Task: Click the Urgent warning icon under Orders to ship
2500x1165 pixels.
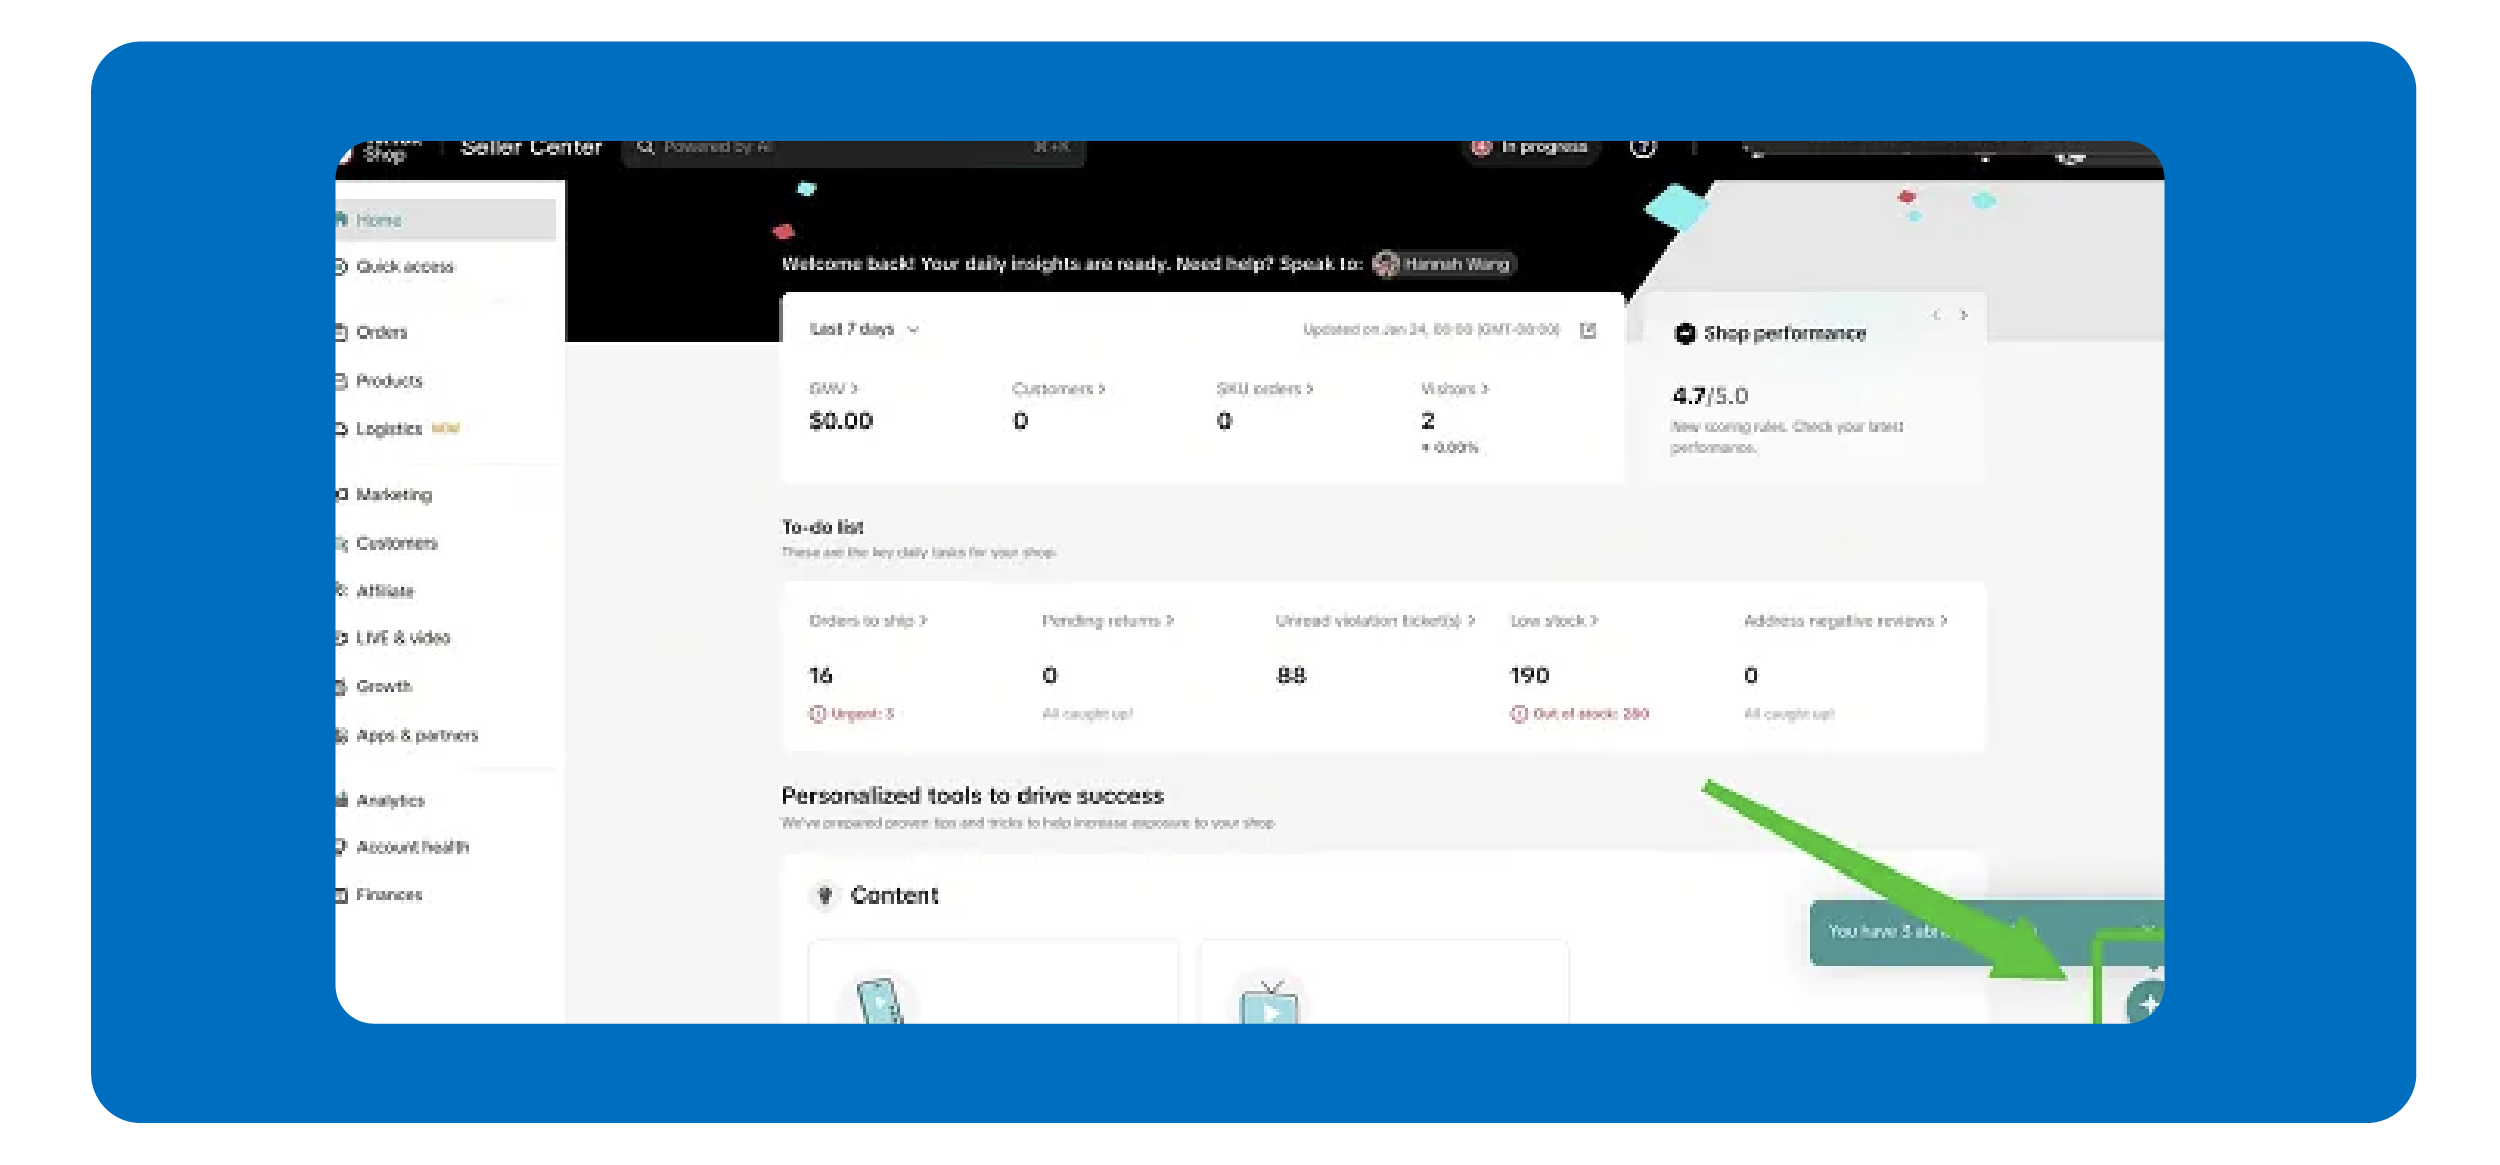Action: pos(817,714)
